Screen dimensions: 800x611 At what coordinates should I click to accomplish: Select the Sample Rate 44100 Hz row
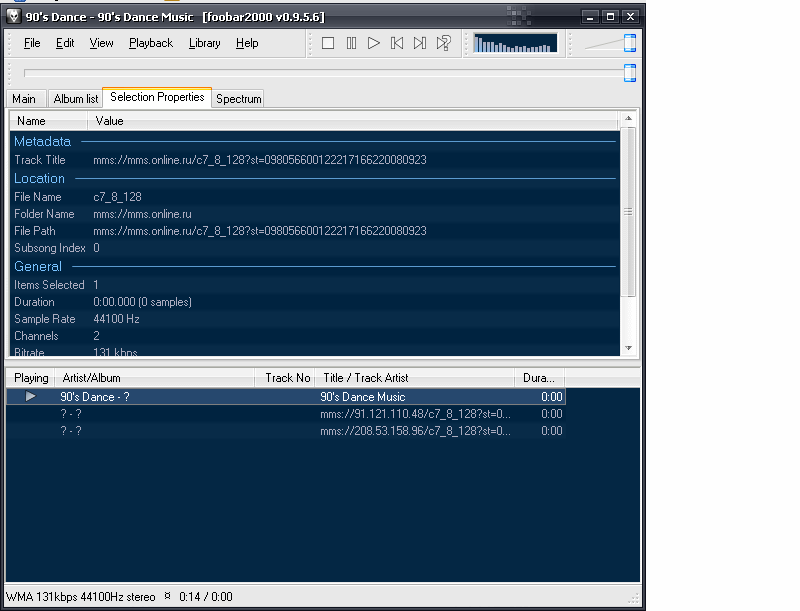coord(315,319)
